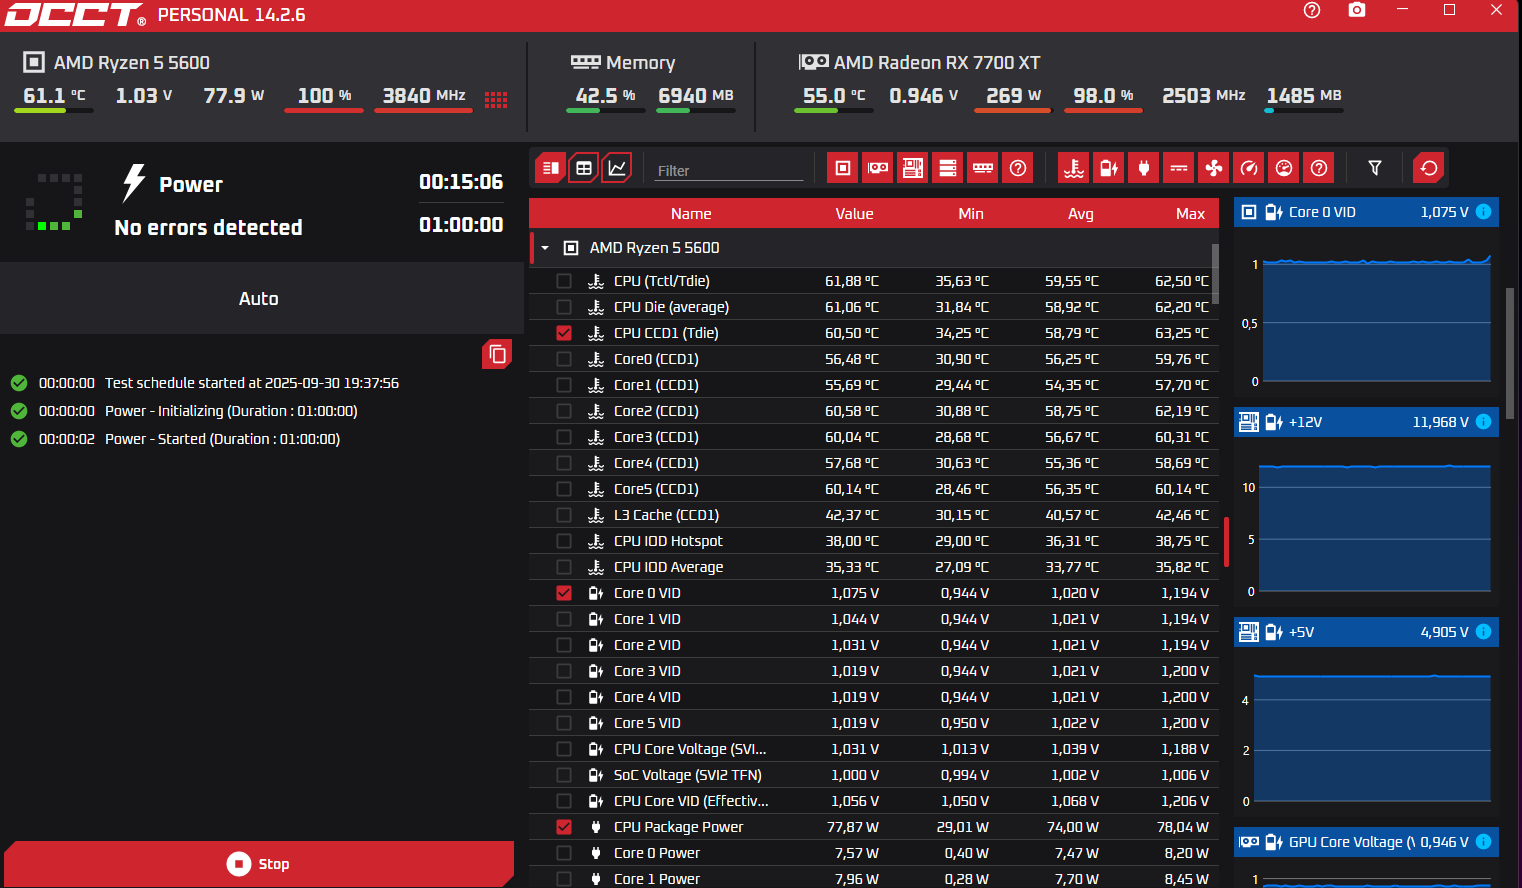The height and width of the screenshot is (888, 1522).
Task: Open GPU Core Voltage graph info icon
Action: click(1484, 842)
